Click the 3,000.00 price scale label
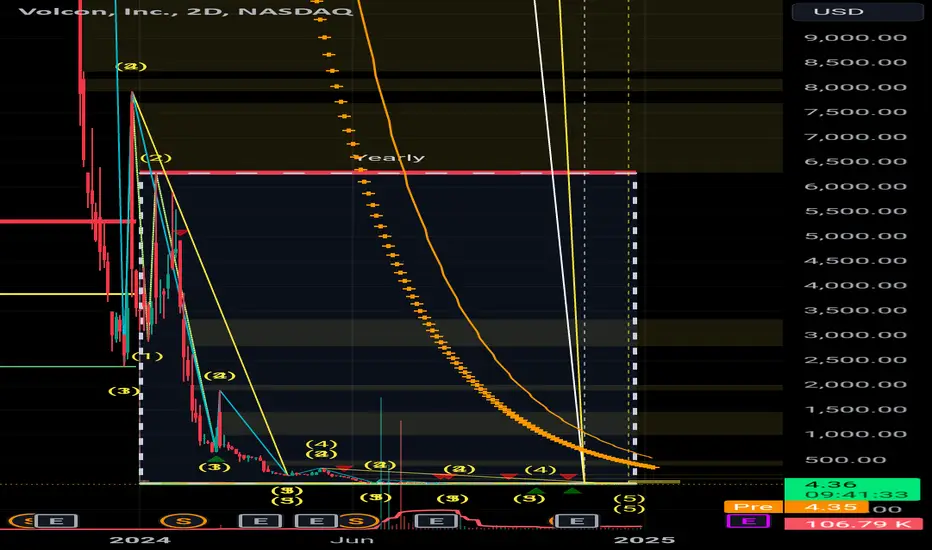Viewport: 932px width, 550px height. point(855,335)
